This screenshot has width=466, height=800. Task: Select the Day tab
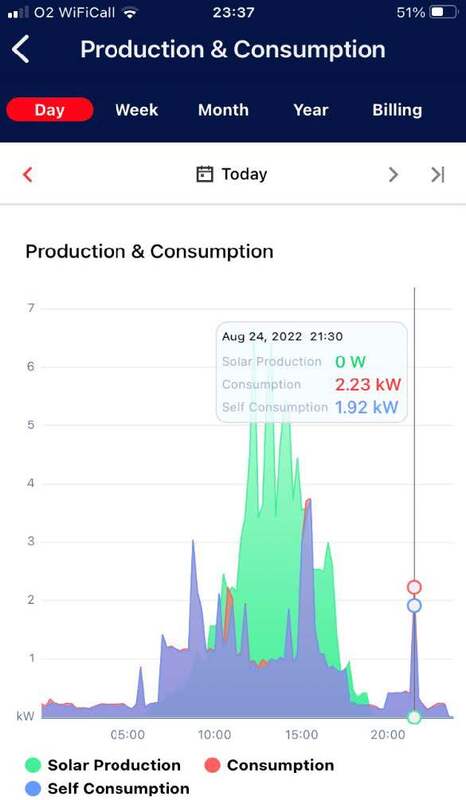[50, 110]
